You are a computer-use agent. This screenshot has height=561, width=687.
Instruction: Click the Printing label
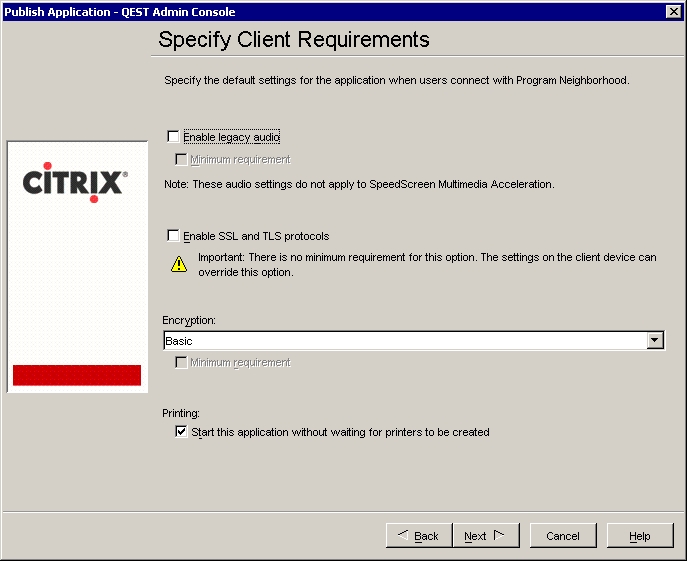pos(181,412)
